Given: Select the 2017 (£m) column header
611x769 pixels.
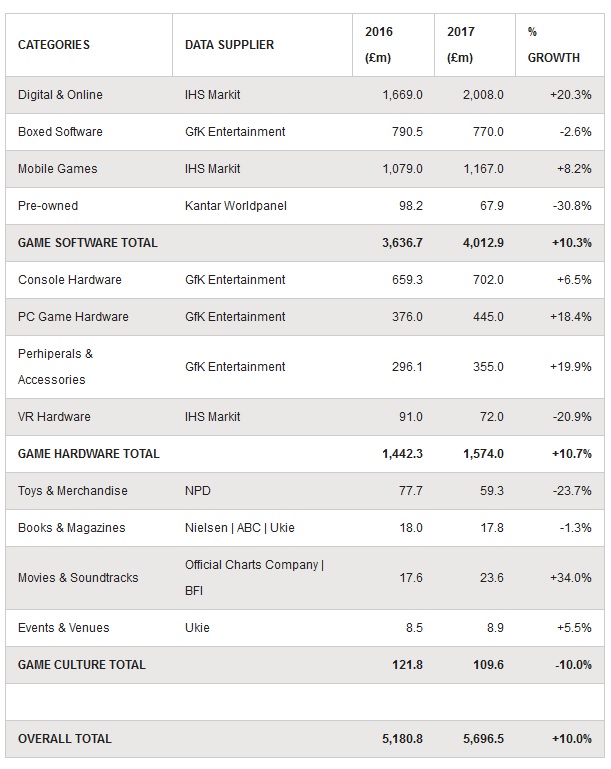Looking at the screenshot, I should point(460,45).
